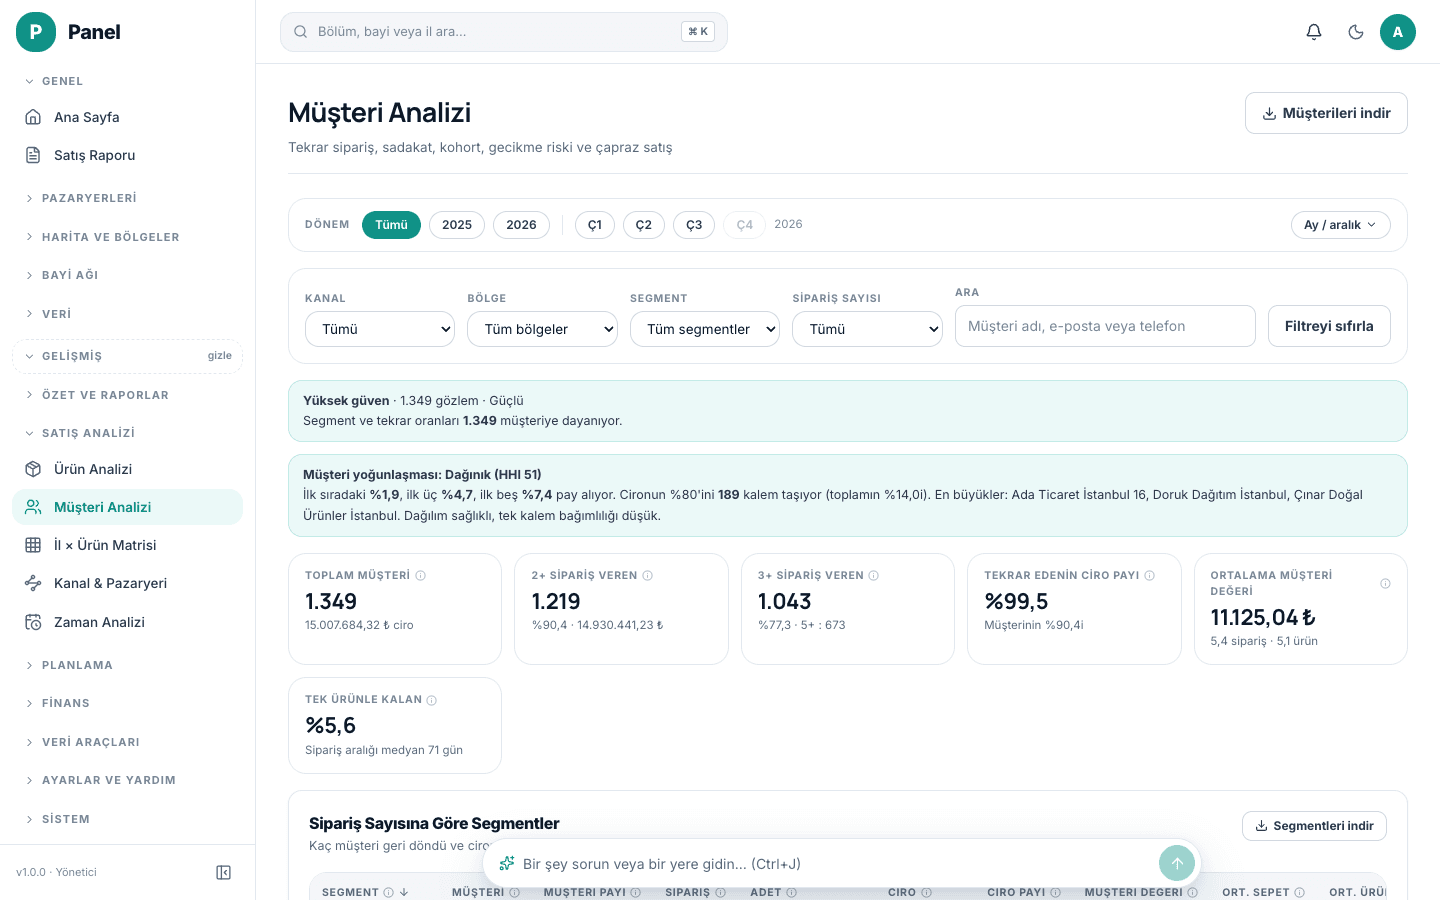Open Zaman Analizi page
Image resolution: width=1440 pixels, height=900 pixels.
click(x=127, y=622)
